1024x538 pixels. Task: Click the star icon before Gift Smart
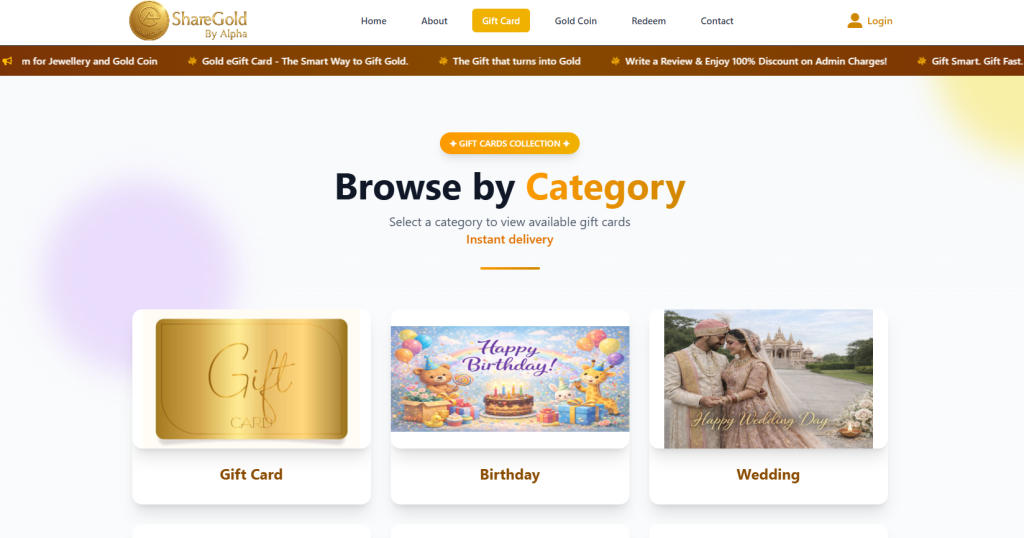coord(921,61)
